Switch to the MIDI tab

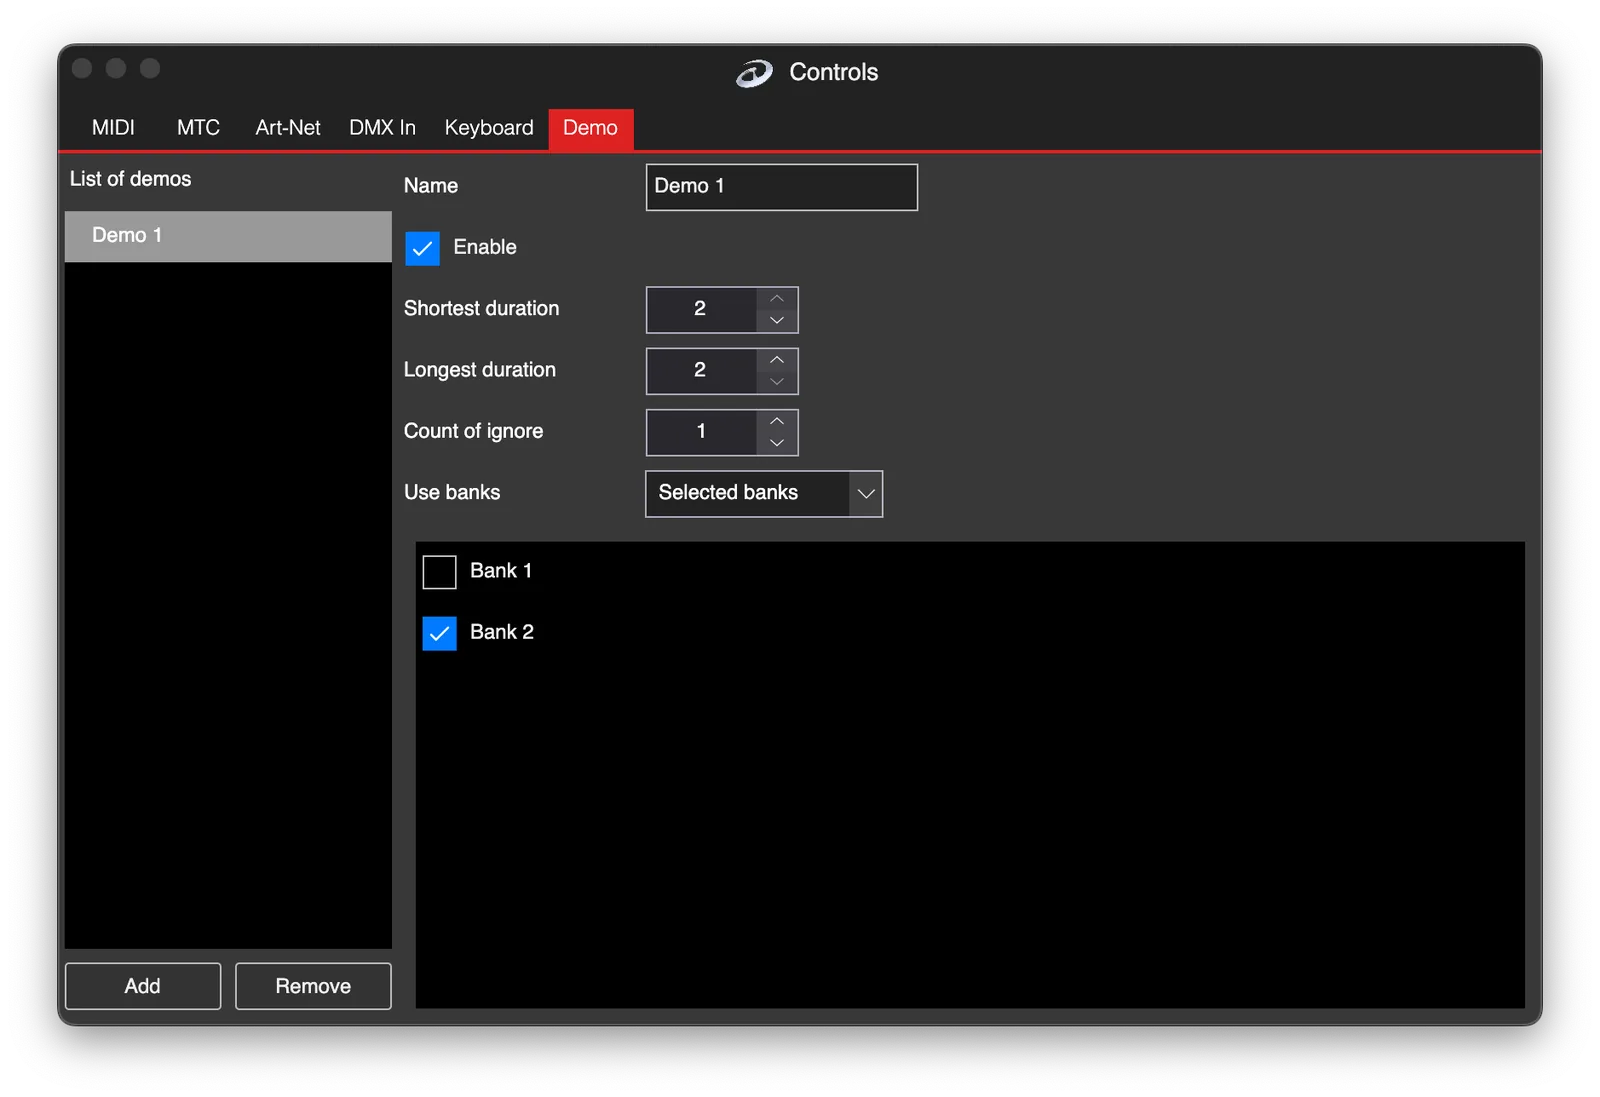click(x=113, y=128)
